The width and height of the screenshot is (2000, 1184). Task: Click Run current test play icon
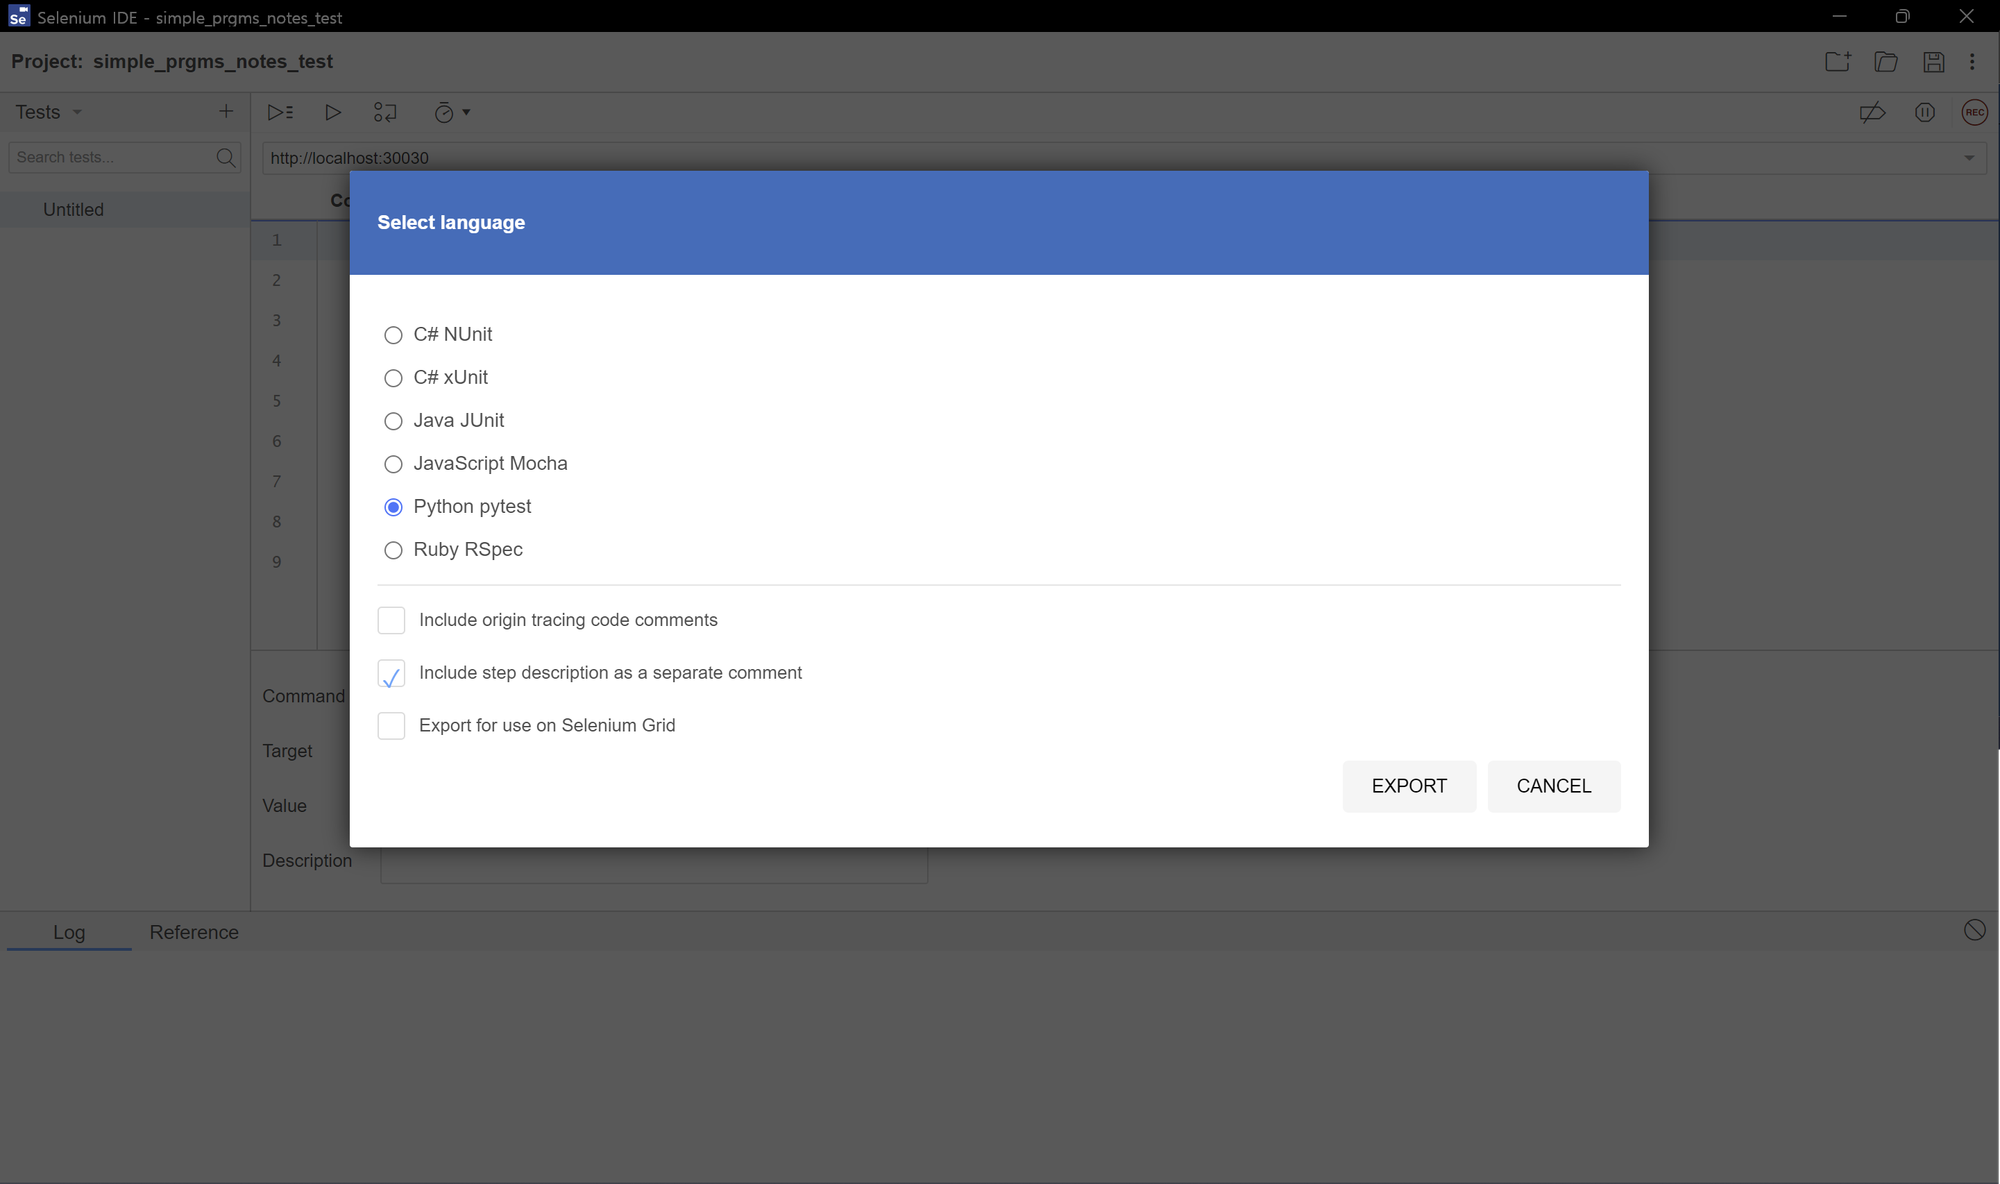click(x=333, y=112)
